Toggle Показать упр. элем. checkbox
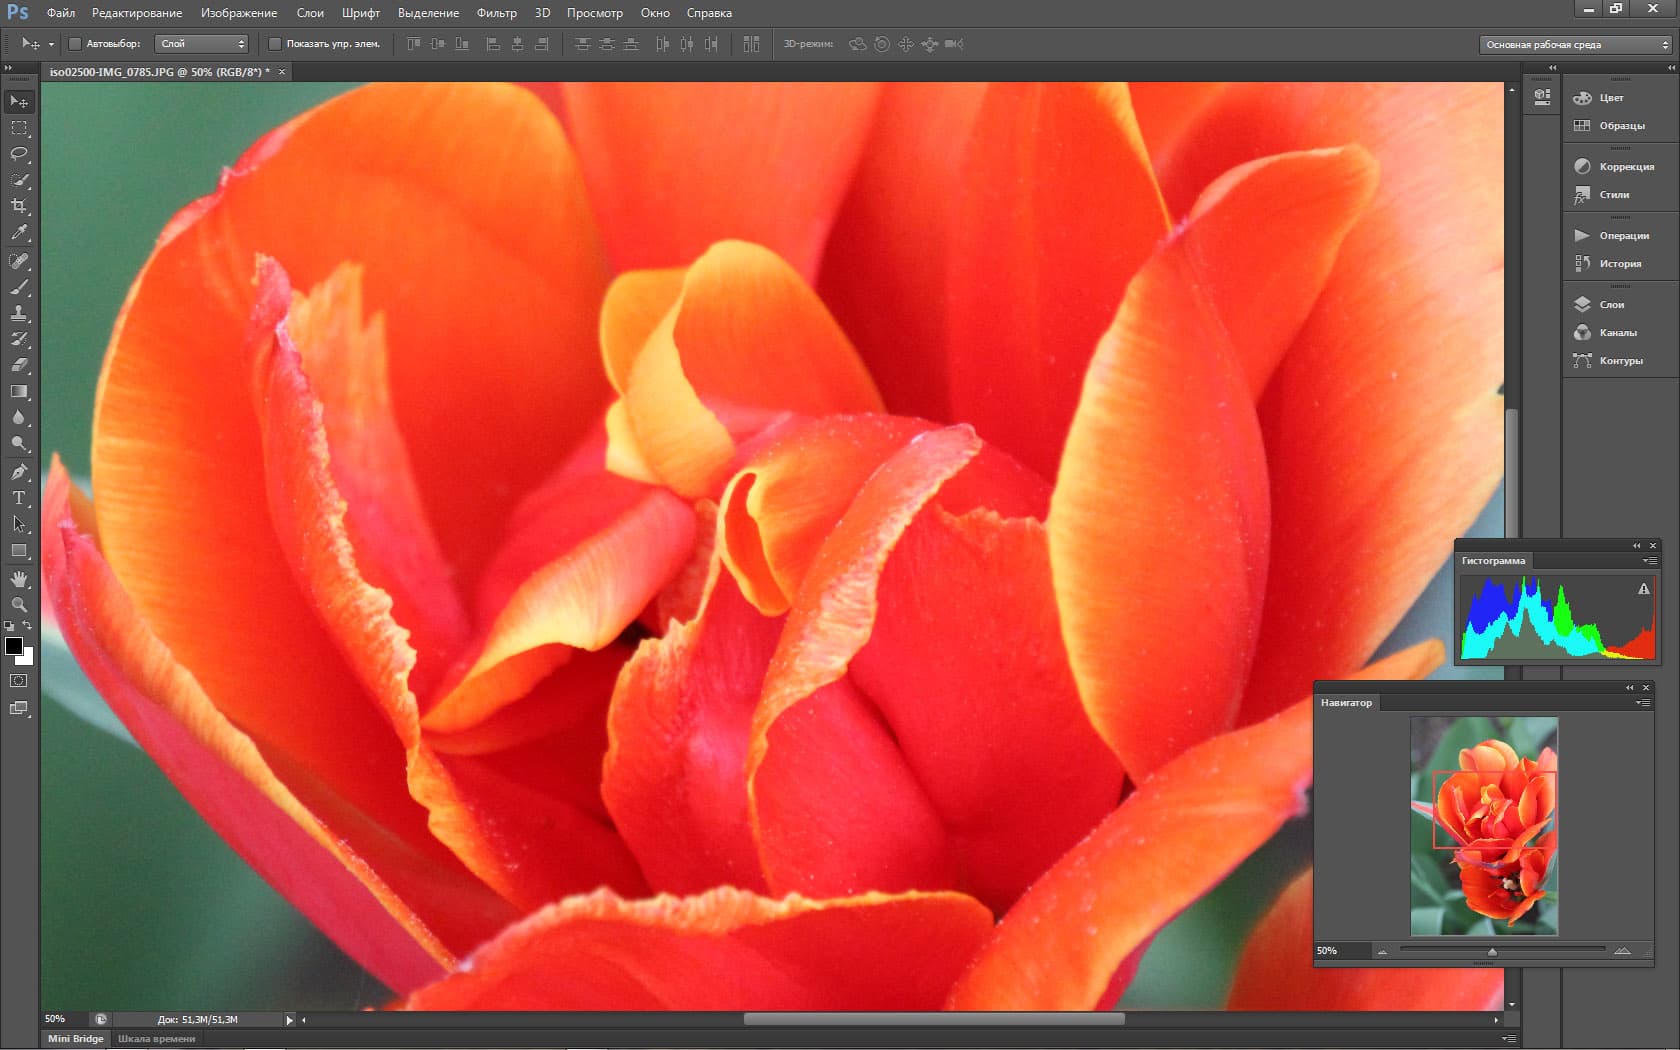The height and width of the screenshot is (1050, 1680). 275,44
